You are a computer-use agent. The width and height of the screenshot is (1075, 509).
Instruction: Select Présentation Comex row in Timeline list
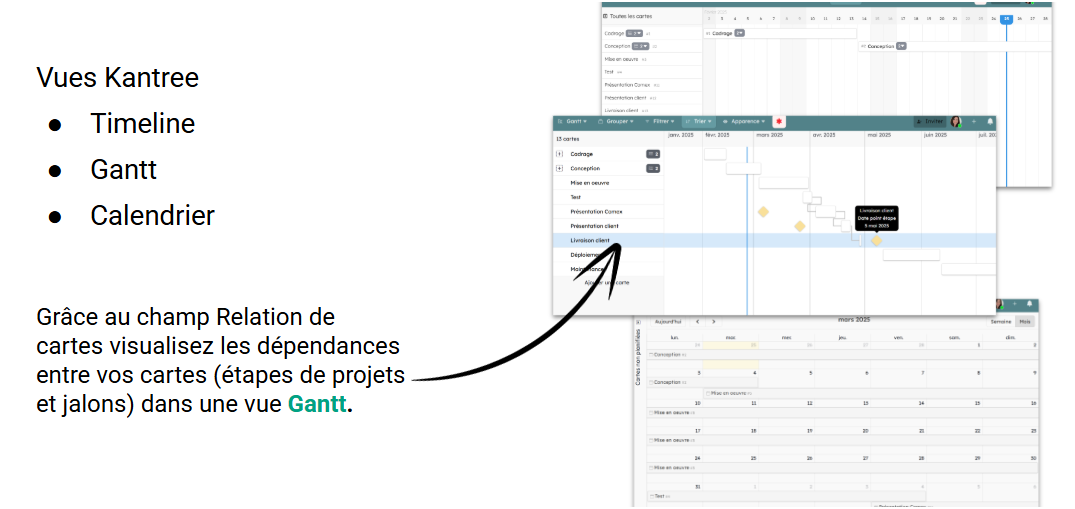[652, 85]
